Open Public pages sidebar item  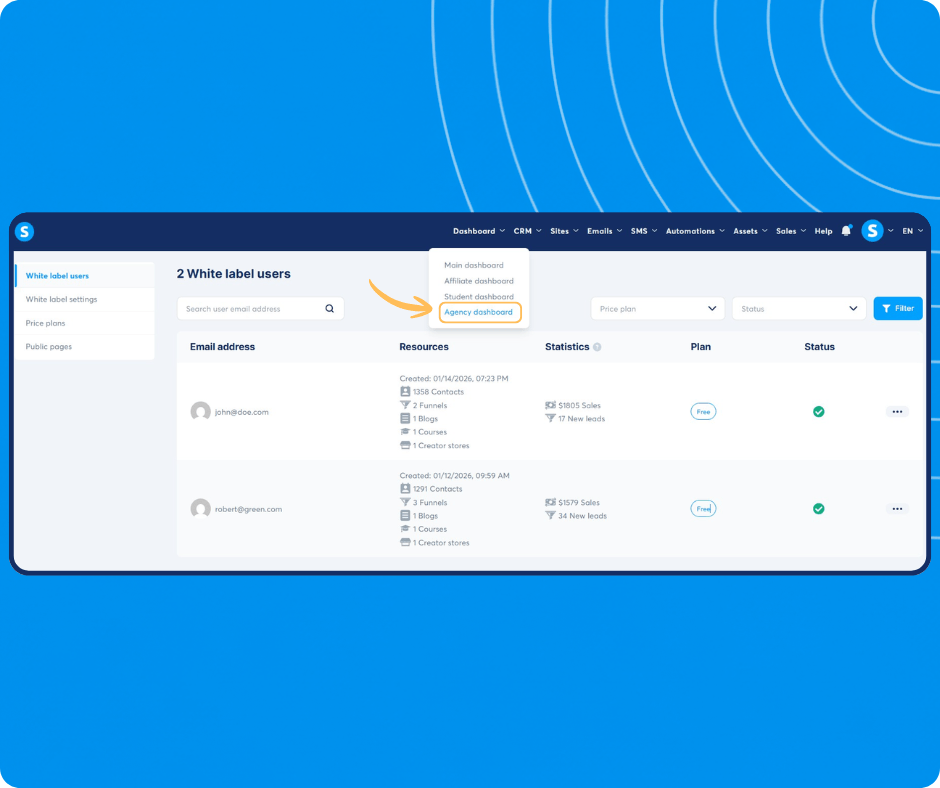pyautogui.click(x=49, y=347)
